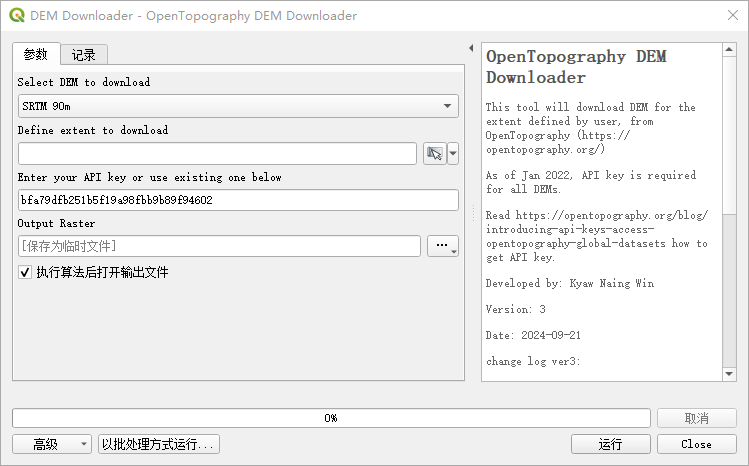Click 'Developed by: Kyaw Naing Win' text
This screenshot has height=466, width=749.
(x=570, y=283)
